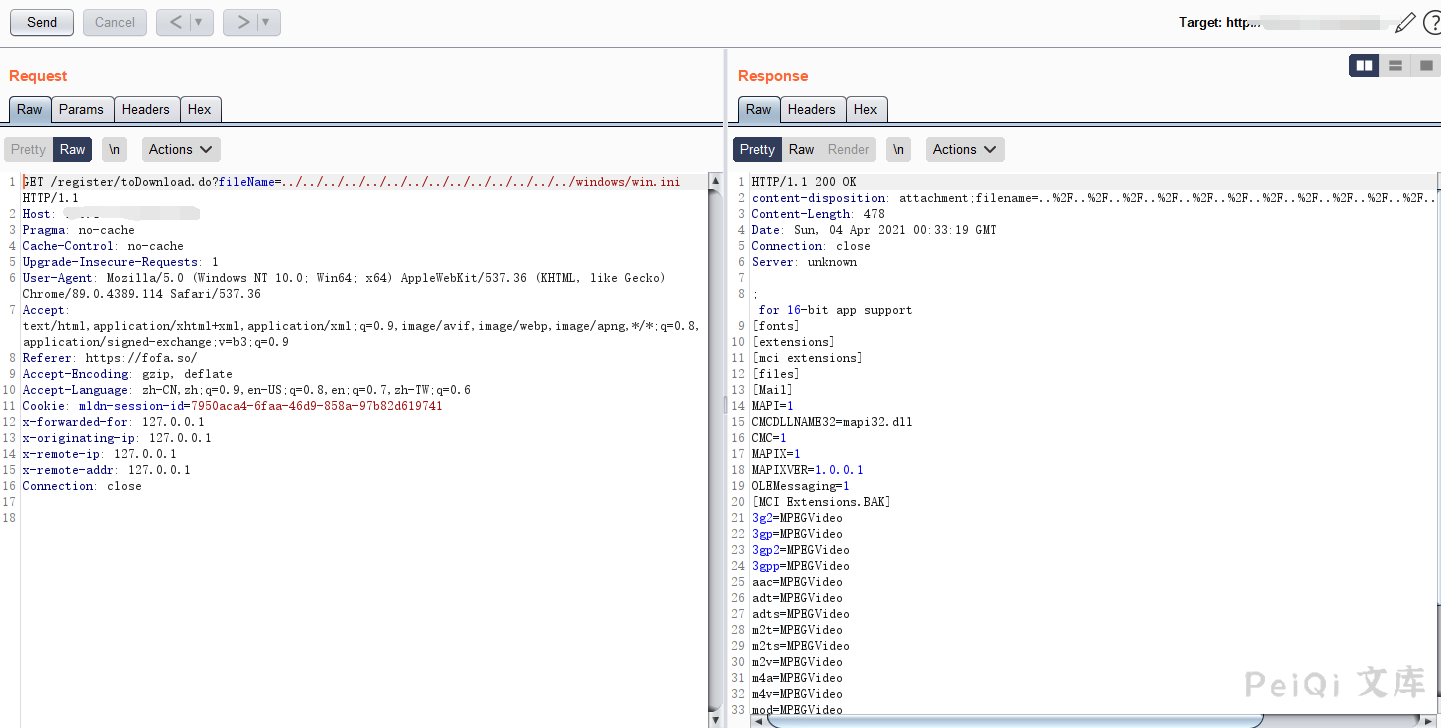Open the back history dropdown arrow
1441x728 pixels.
coord(199,22)
